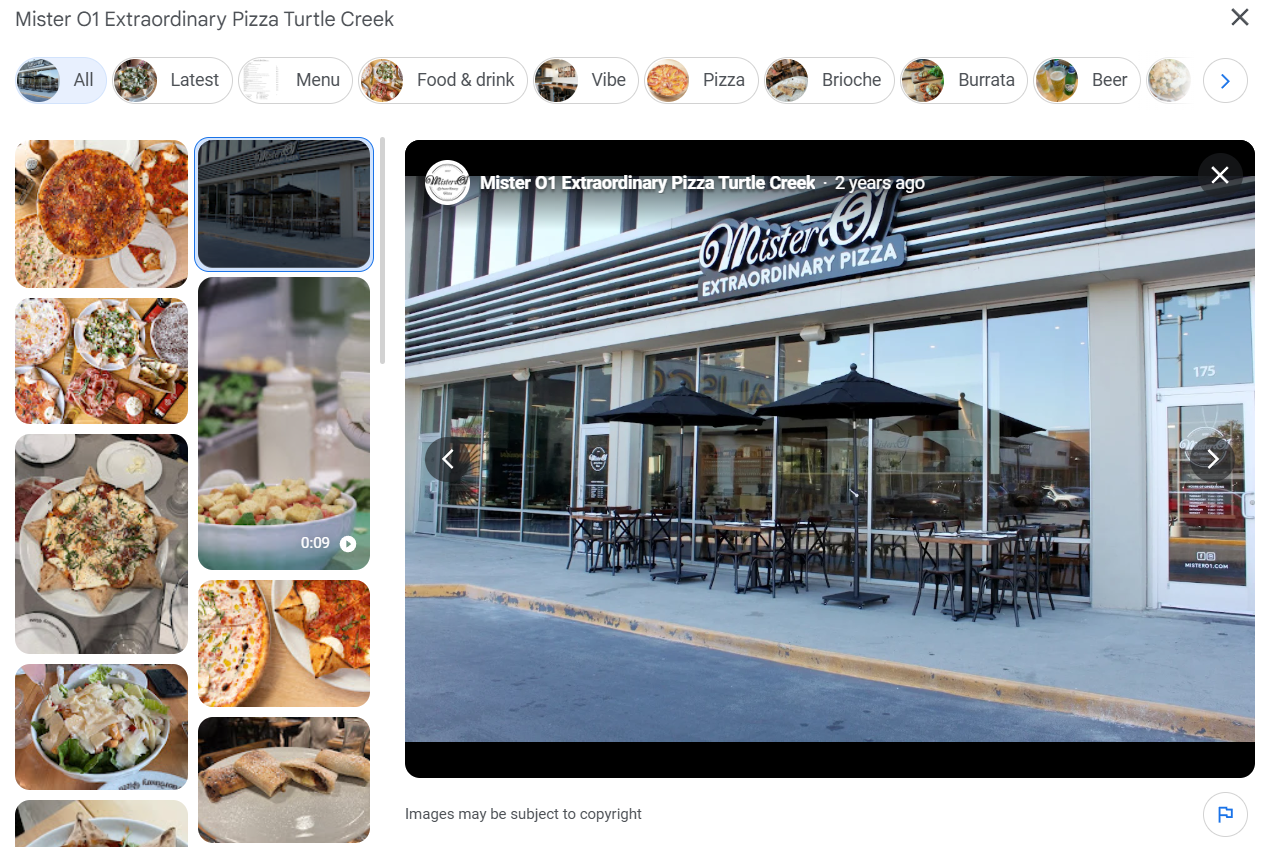1276x847 pixels.
Task: Open the Menu photos category
Action: [x=295, y=80]
